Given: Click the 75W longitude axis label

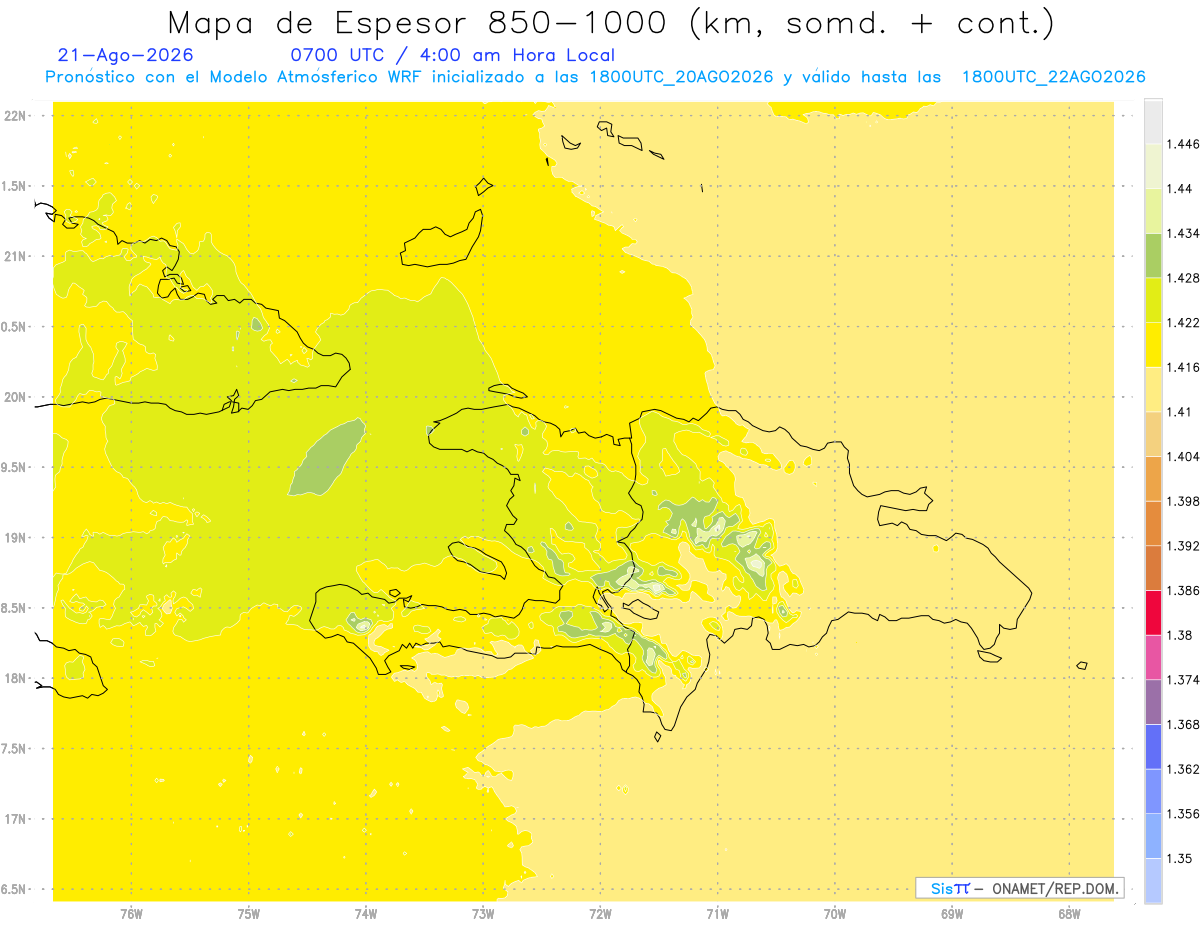Looking at the screenshot, I should point(248,914).
